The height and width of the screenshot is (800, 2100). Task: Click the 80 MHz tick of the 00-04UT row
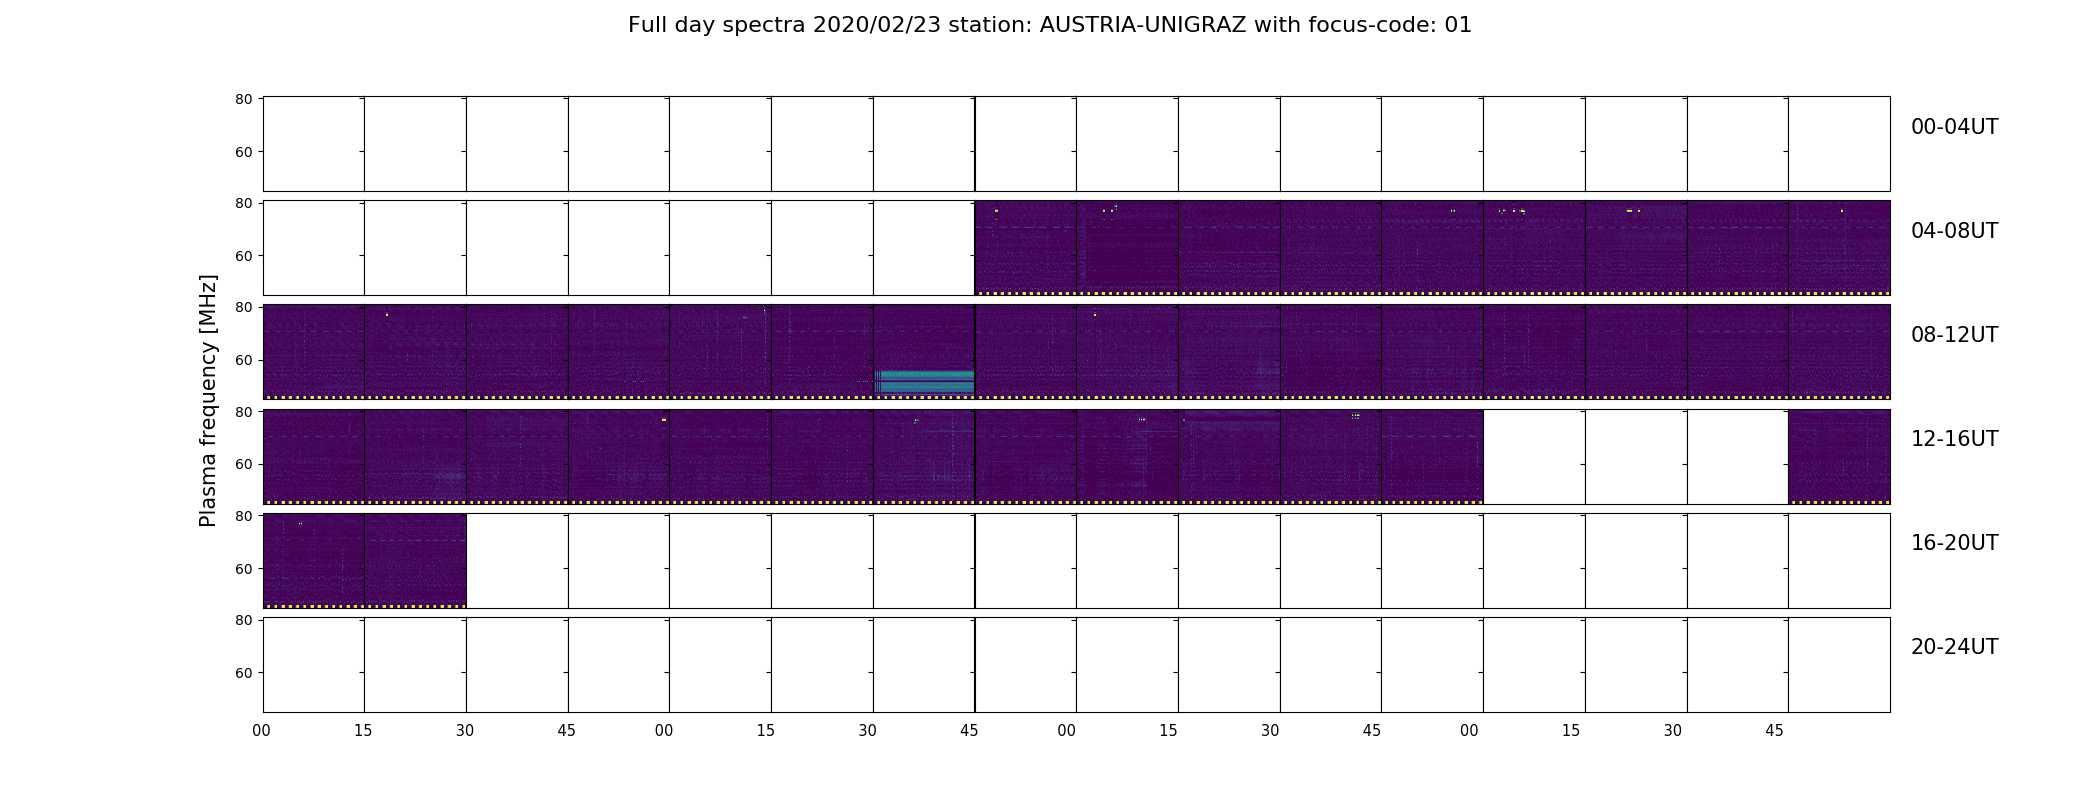tap(243, 99)
